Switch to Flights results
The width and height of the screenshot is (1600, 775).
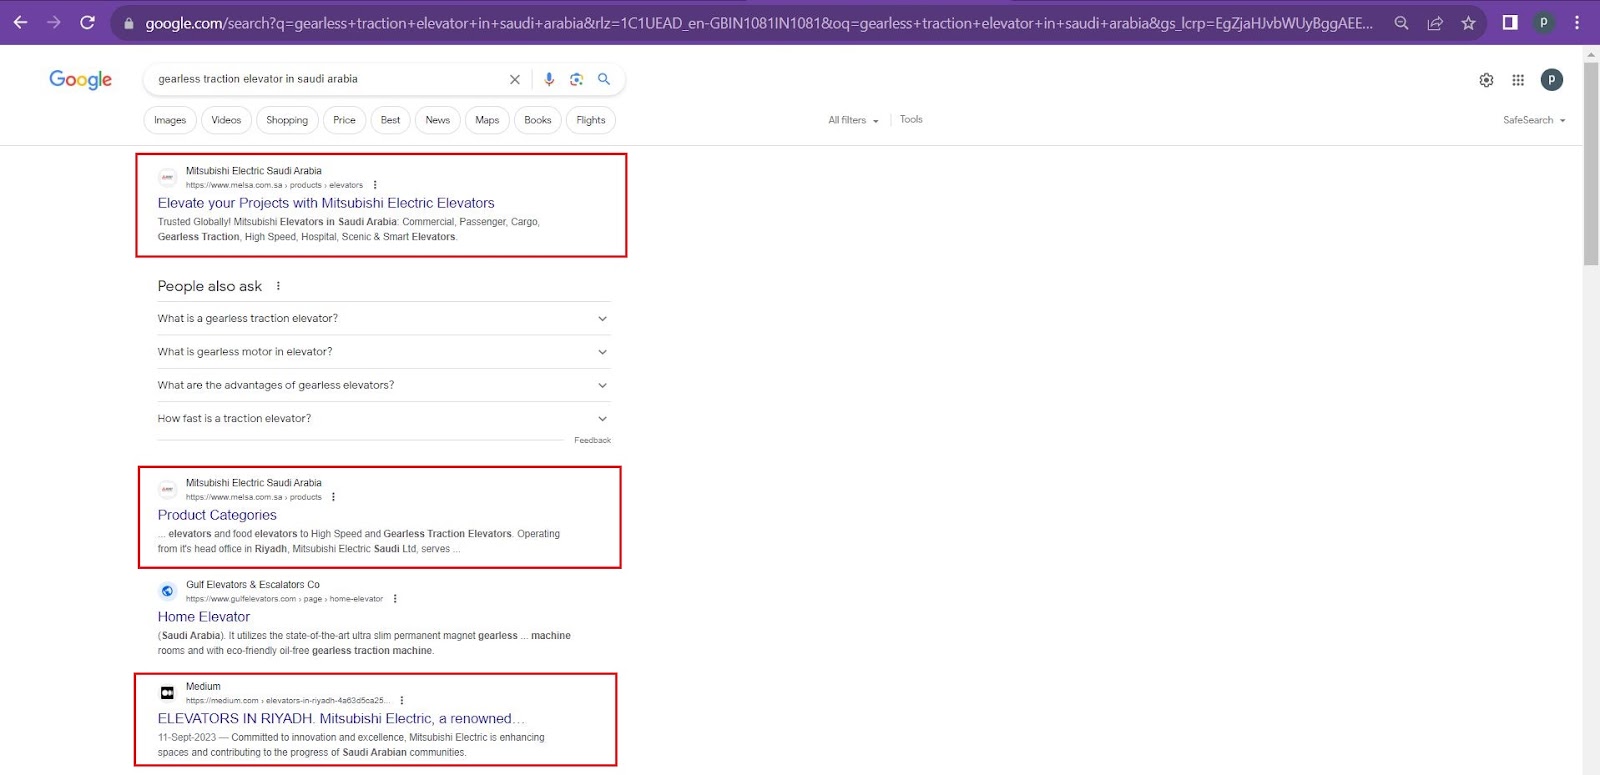(x=591, y=120)
